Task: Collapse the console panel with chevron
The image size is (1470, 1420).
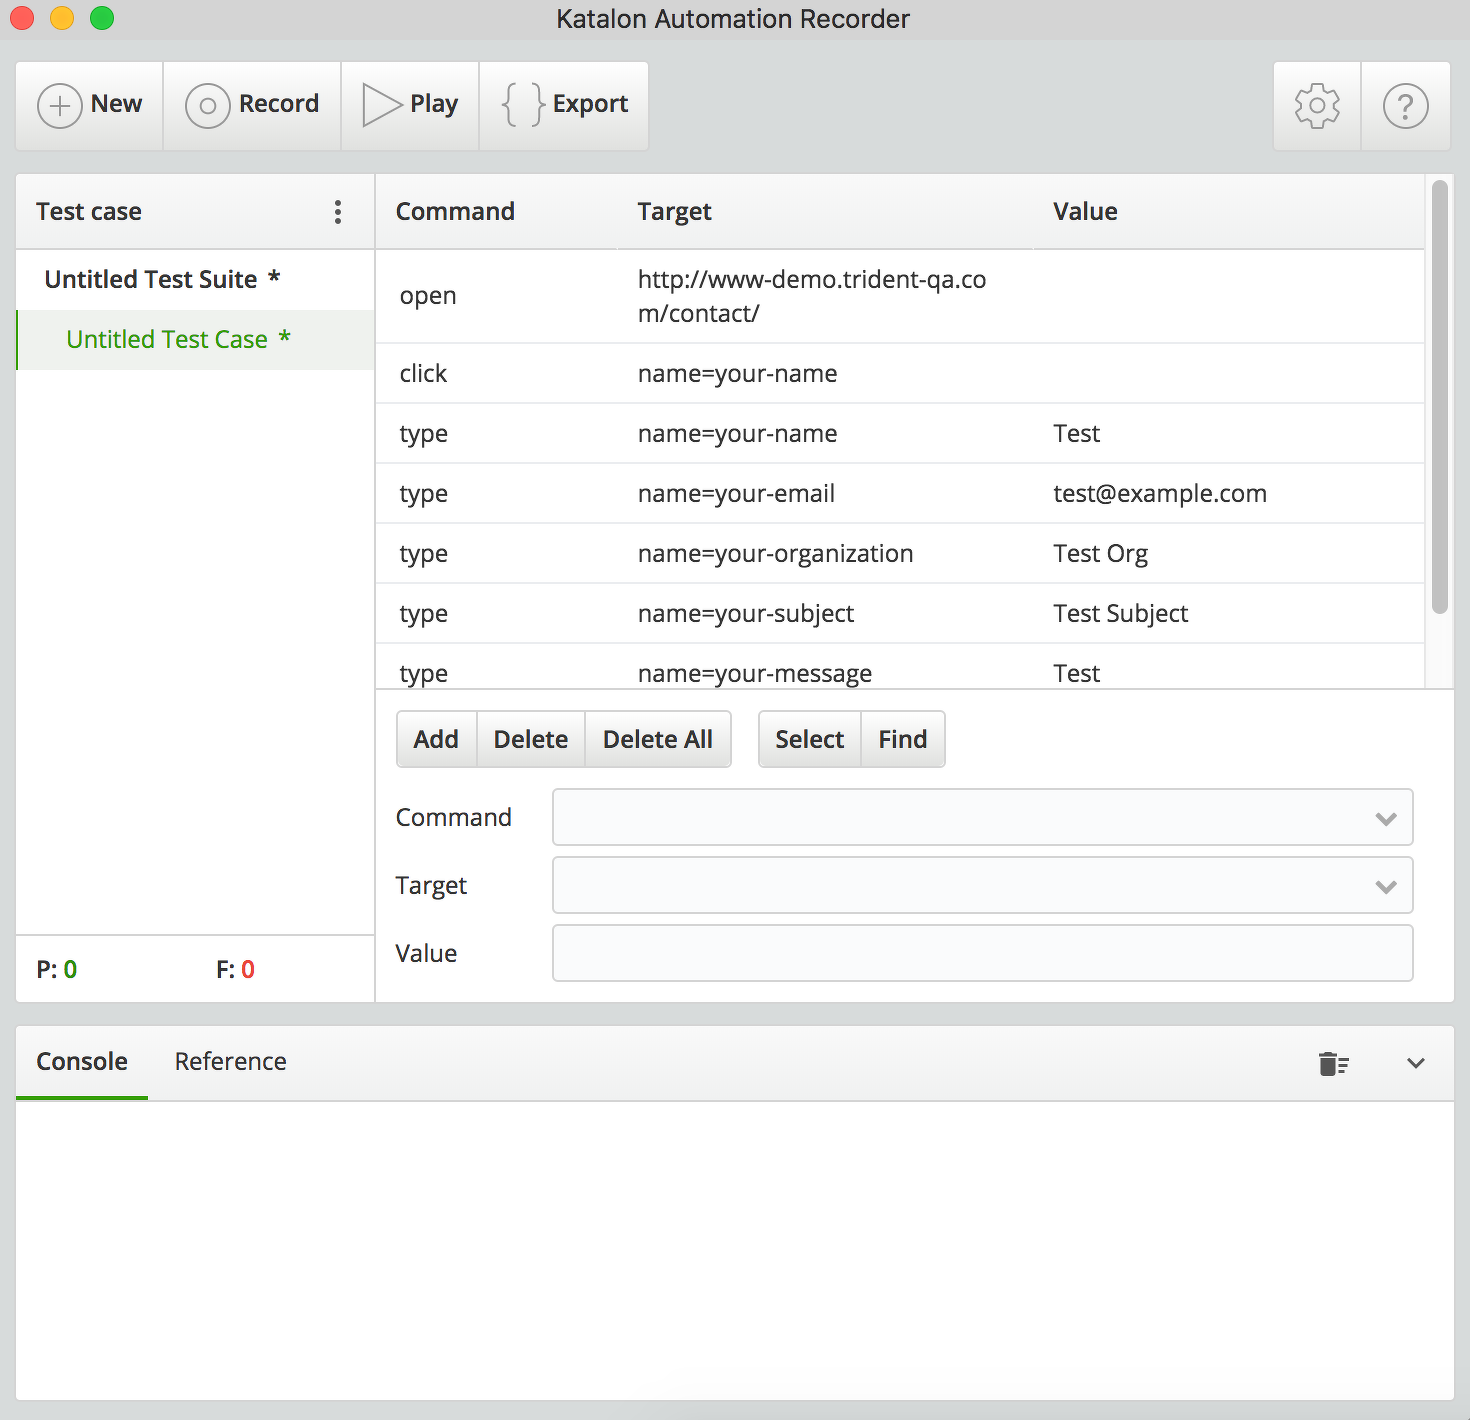Action: 1415,1063
